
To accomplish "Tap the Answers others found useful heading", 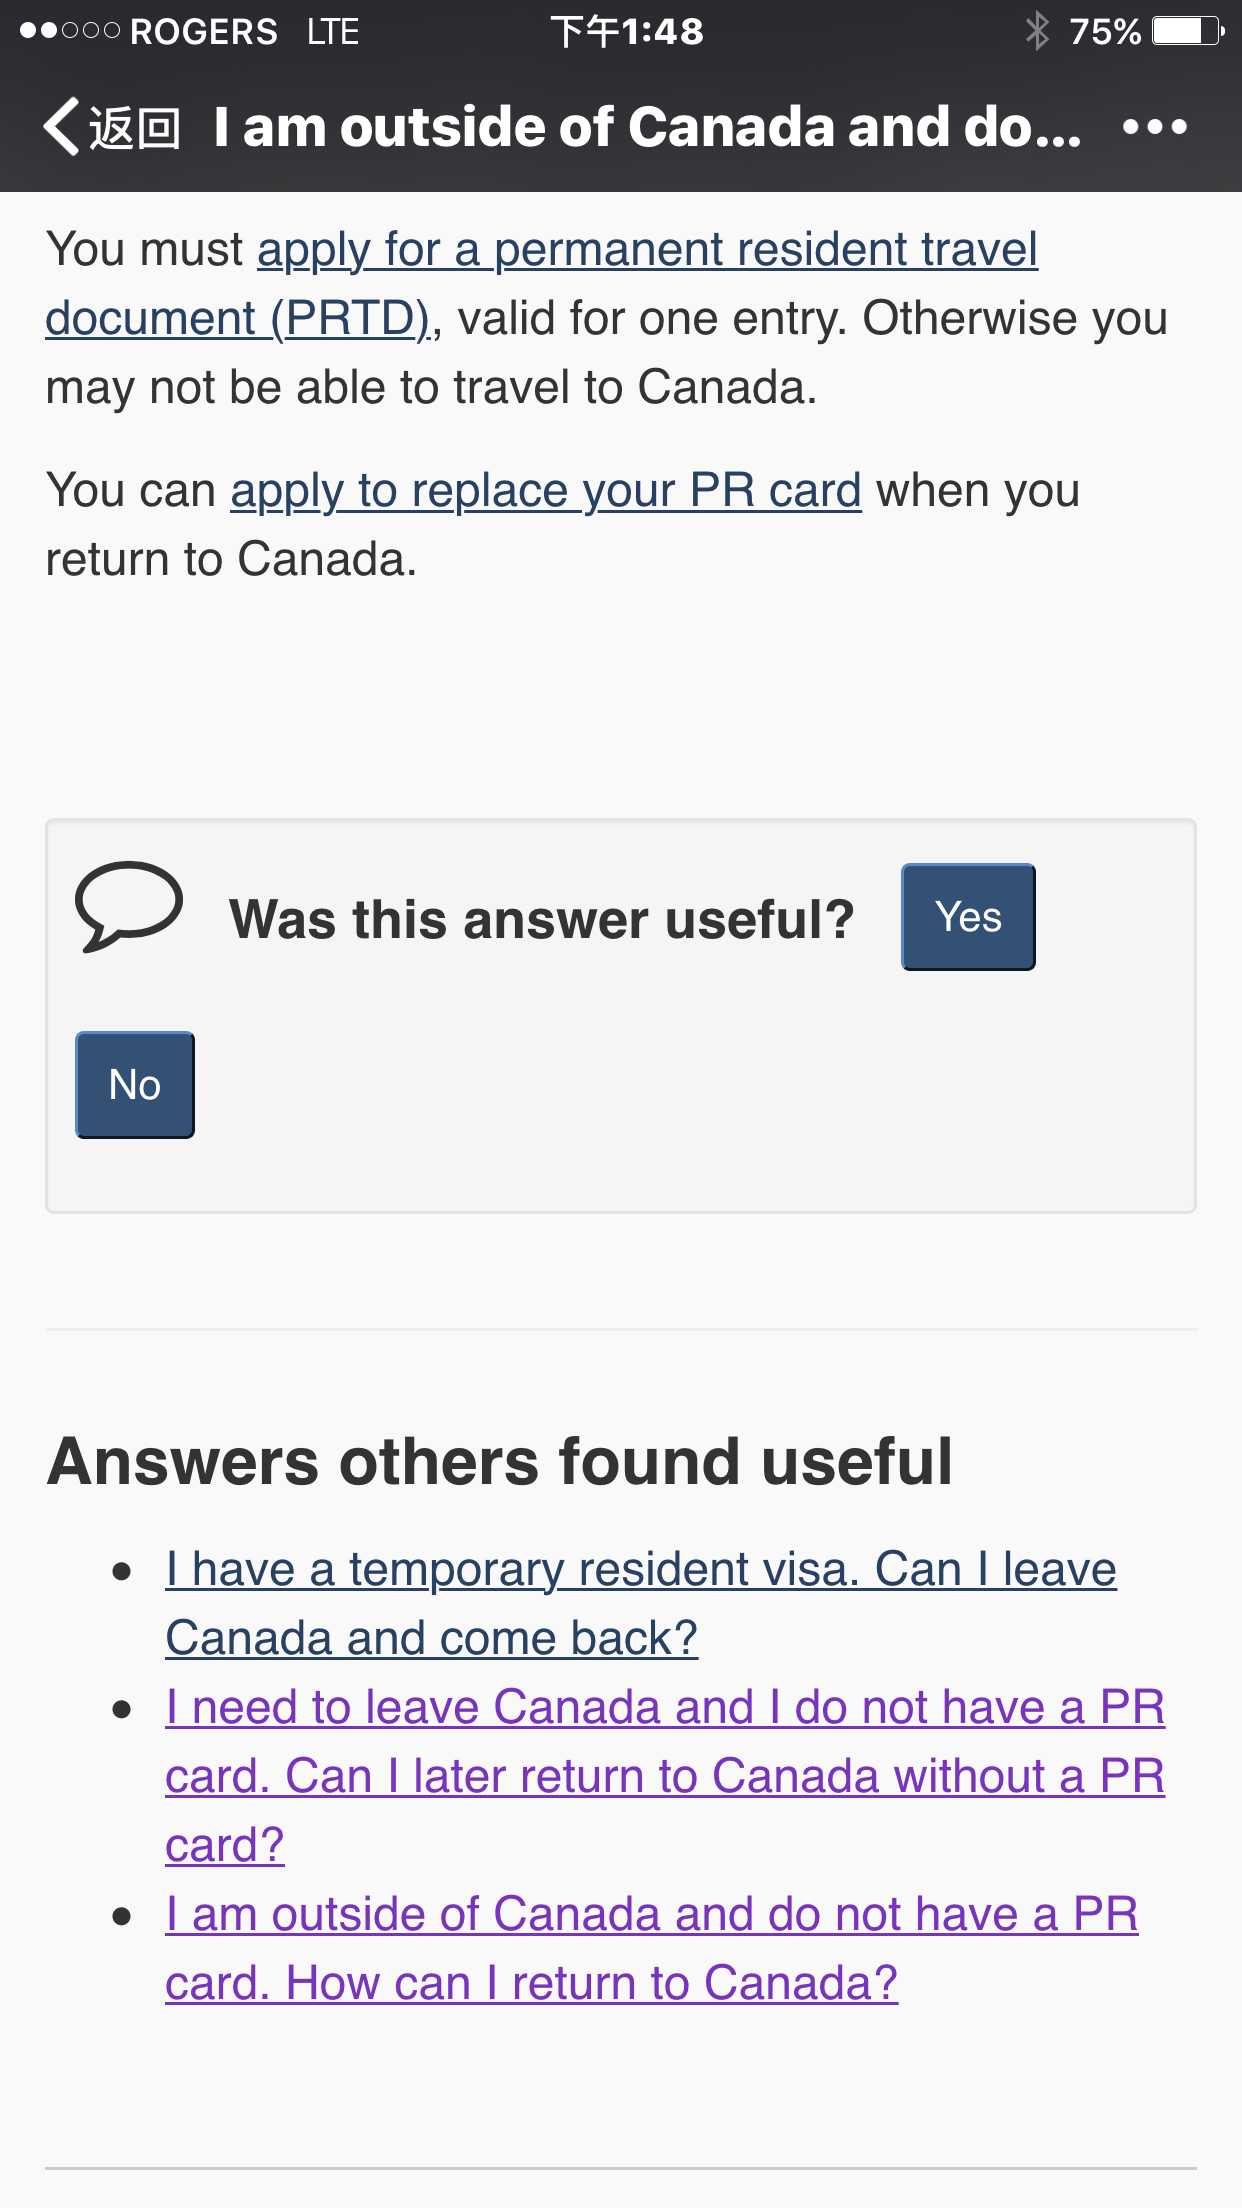I will pos(499,1461).
